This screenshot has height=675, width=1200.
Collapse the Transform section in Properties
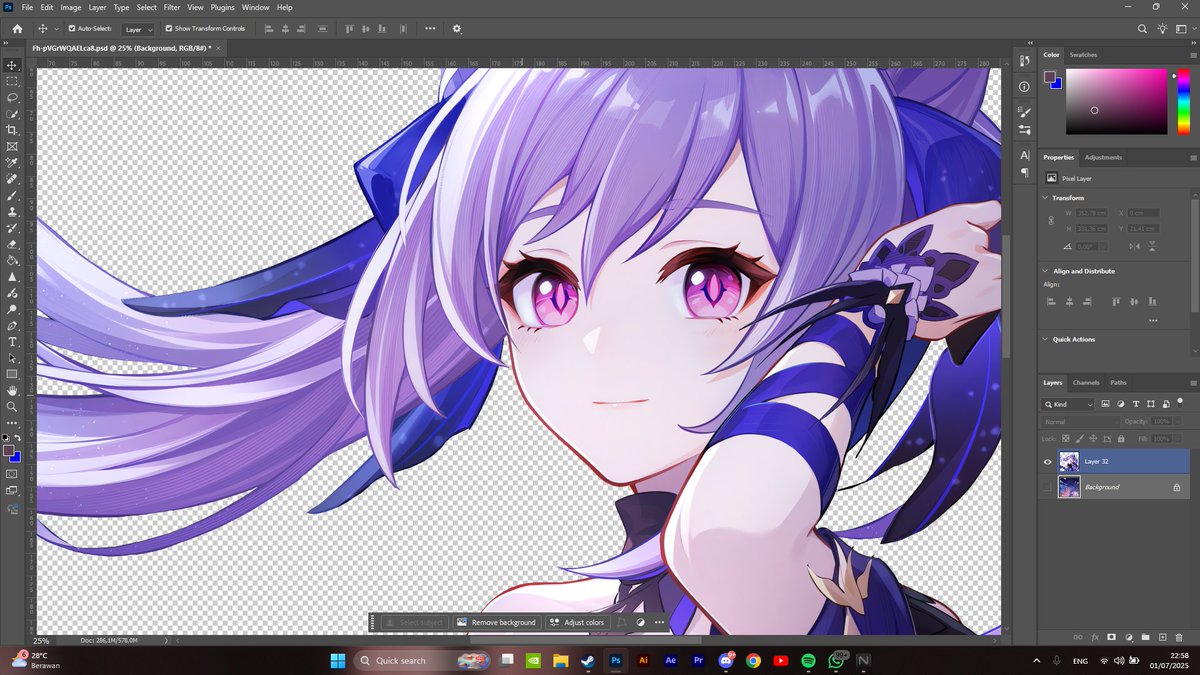[1046, 198]
